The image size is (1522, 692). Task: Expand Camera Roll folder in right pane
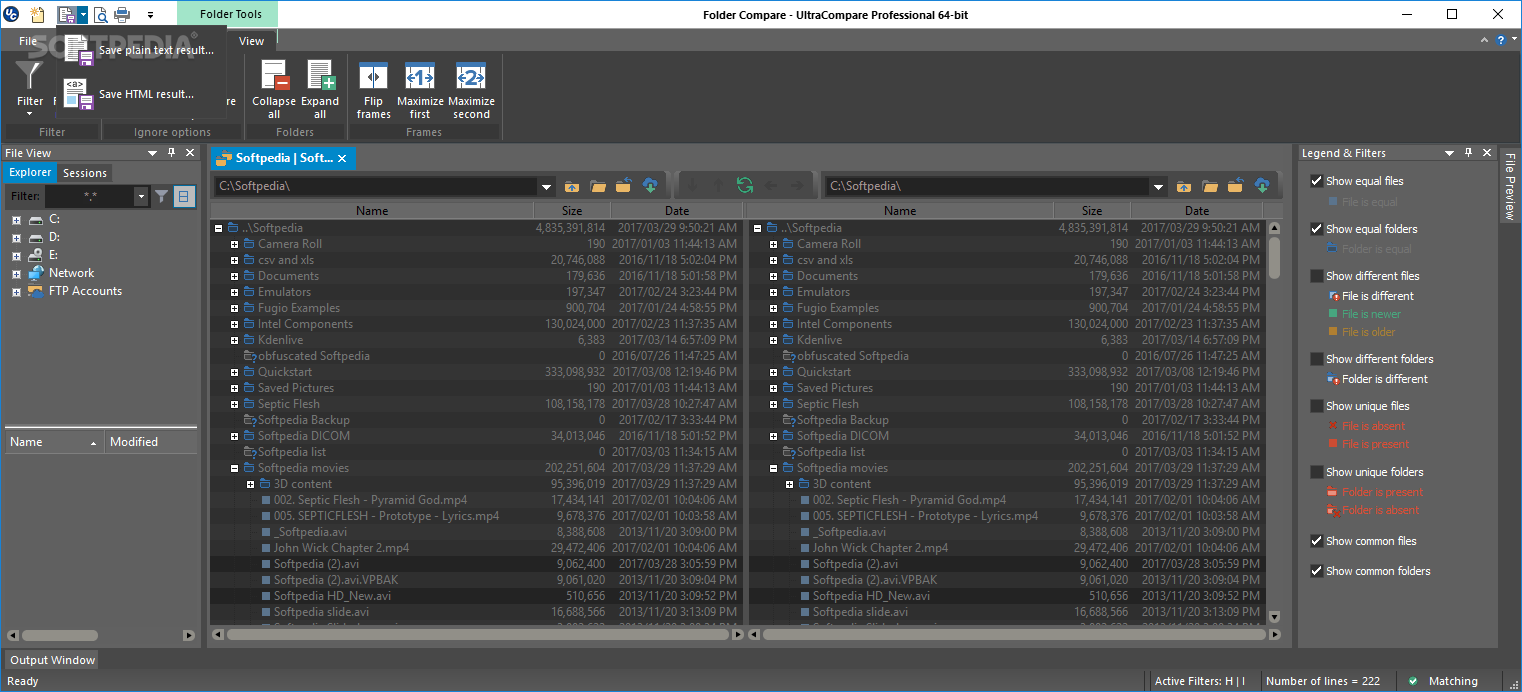pos(773,244)
